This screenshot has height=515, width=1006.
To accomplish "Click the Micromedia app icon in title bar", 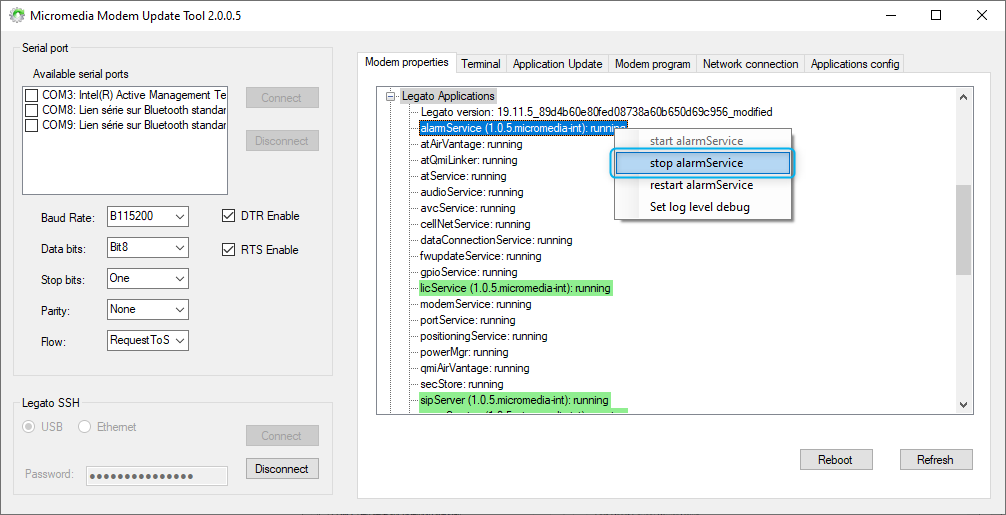I will 16,16.
